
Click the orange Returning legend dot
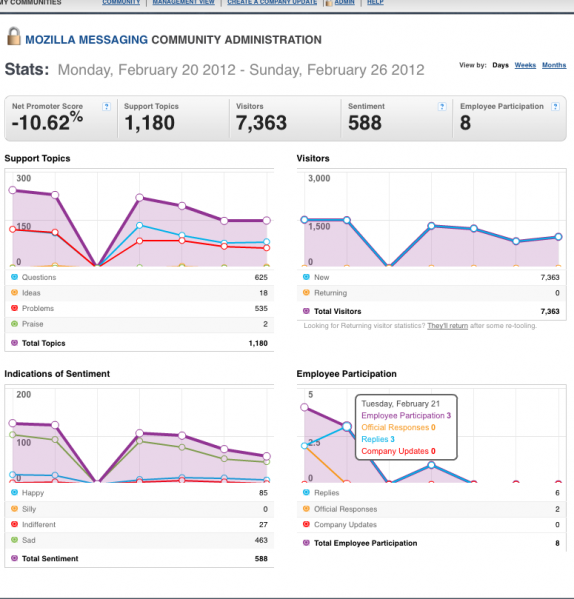(x=306, y=293)
